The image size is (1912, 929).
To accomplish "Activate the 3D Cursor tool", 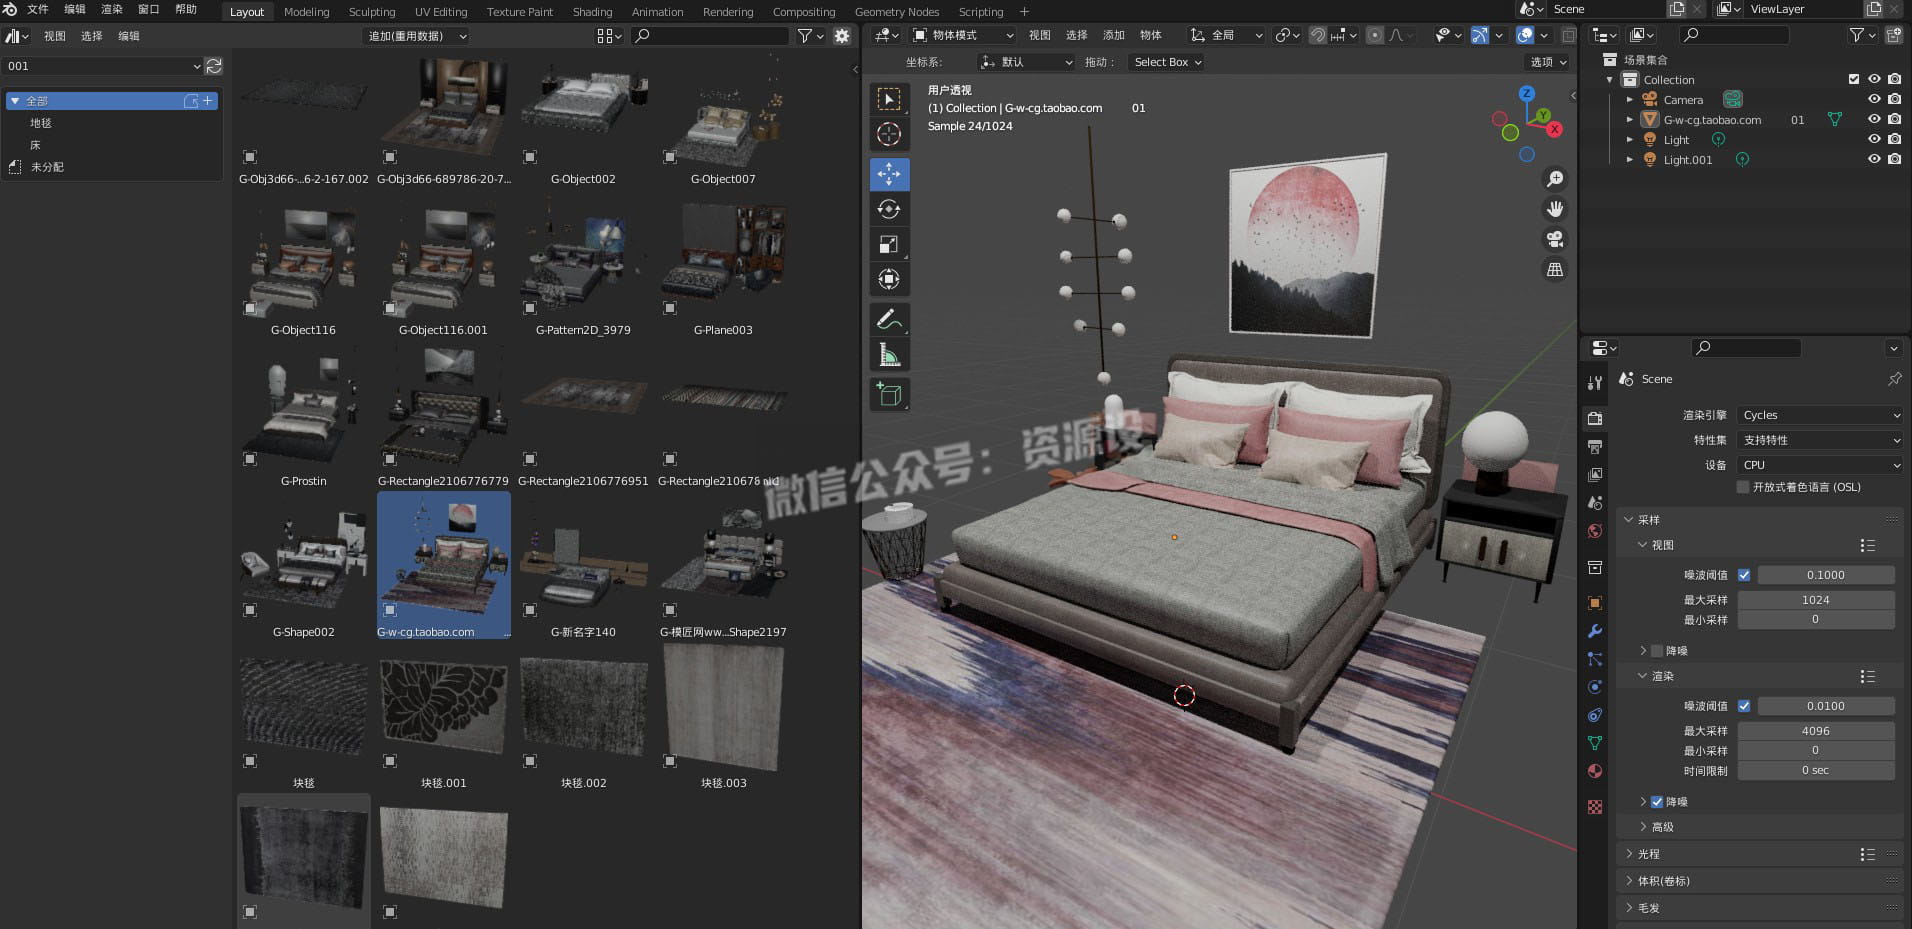I will pos(889,134).
